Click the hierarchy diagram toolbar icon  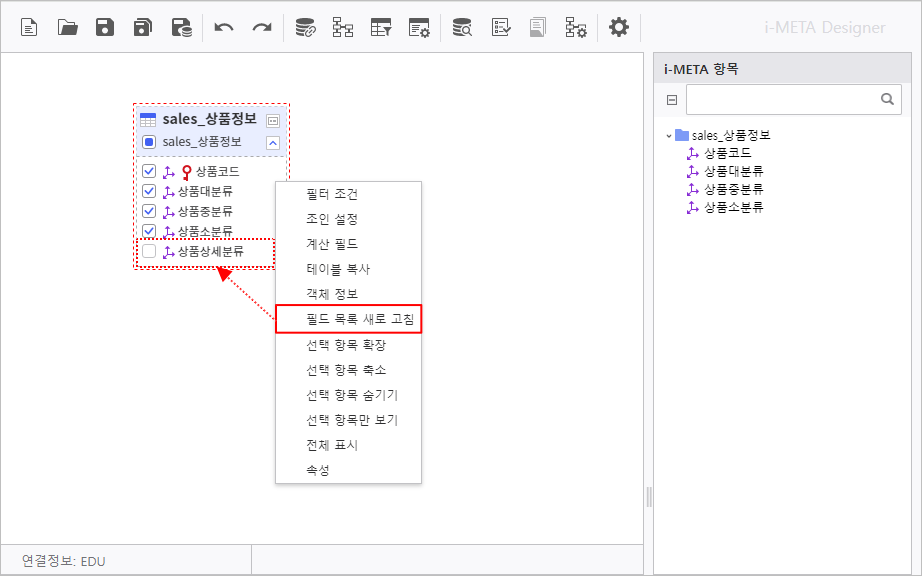(x=343, y=28)
